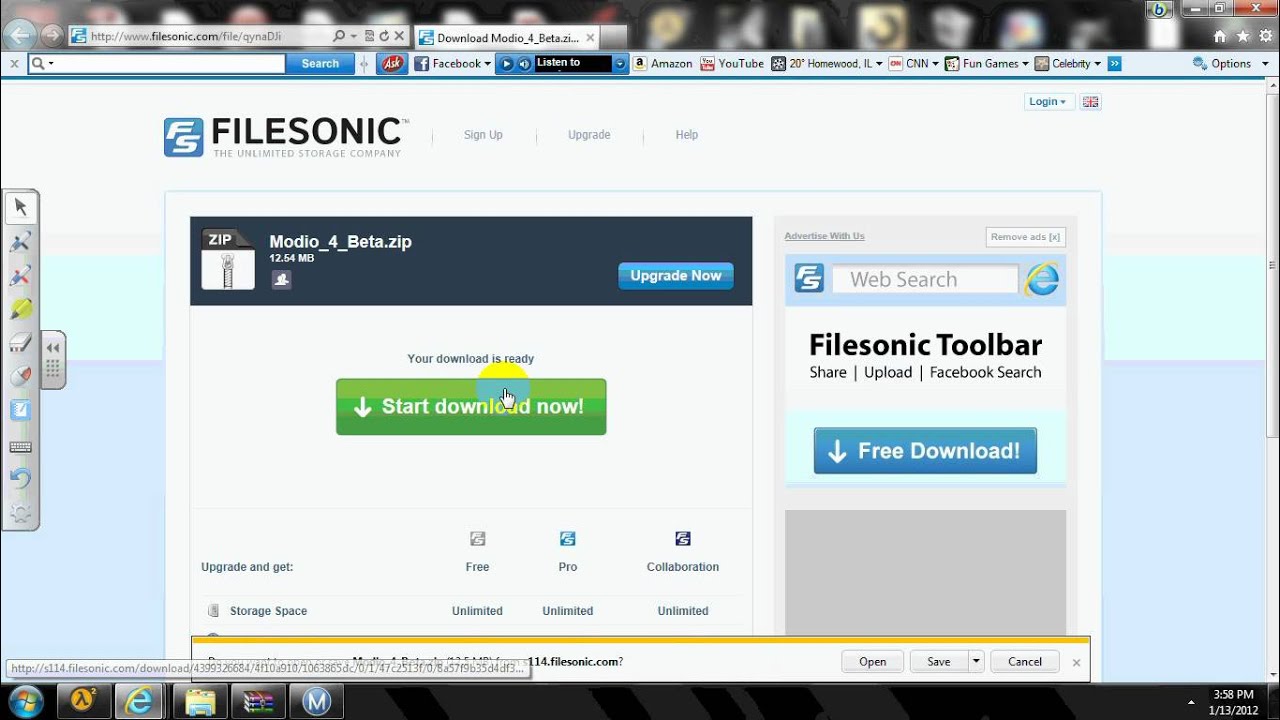Open the on-screen keyboard tool
This screenshot has height=720, width=1280.
21,446
